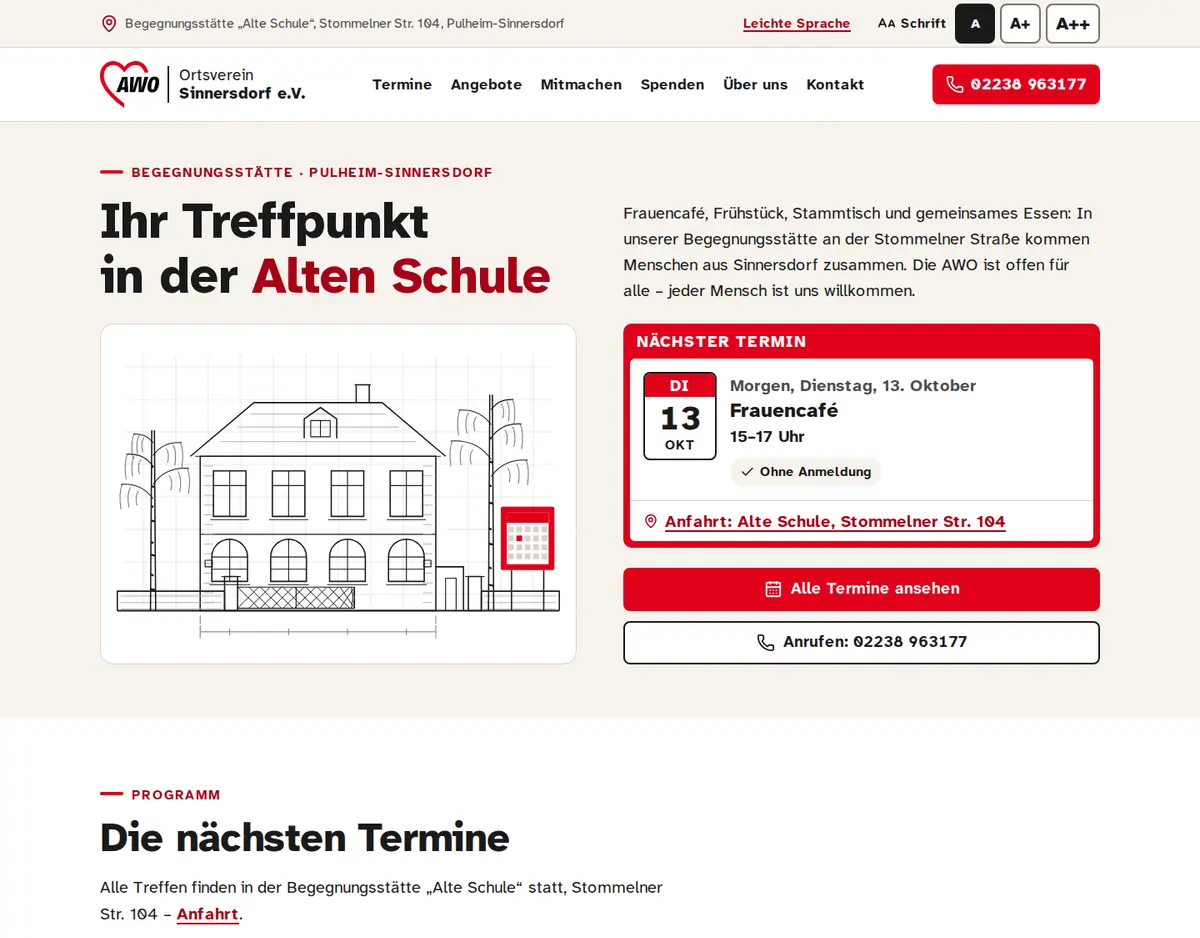Viewport: 1200px width, 938px height.
Task: Click the pin icon beside the Anfahrt link
Action: point(651,521)
